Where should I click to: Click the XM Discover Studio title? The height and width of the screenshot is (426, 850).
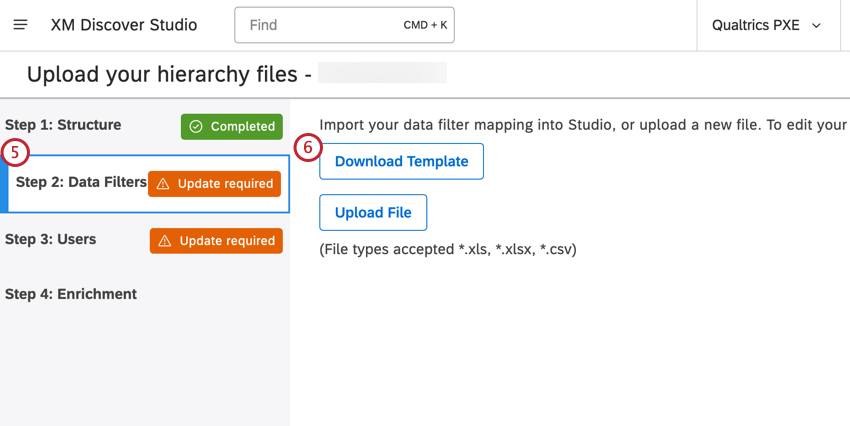pyautogui.click(x=124, y=25)
